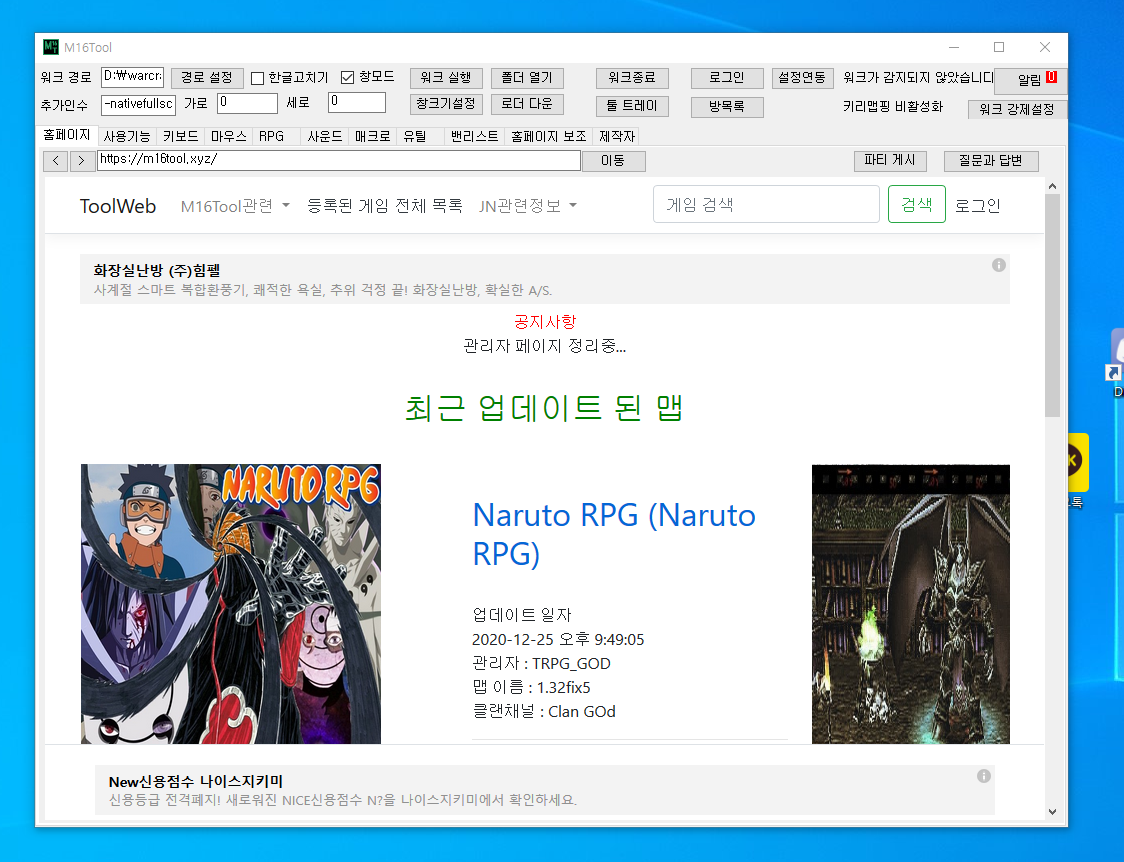The height and width of the screenshot is (862, 1124).
Task: Open the Naruto RPG title link
Action: [x=614, y=534]
